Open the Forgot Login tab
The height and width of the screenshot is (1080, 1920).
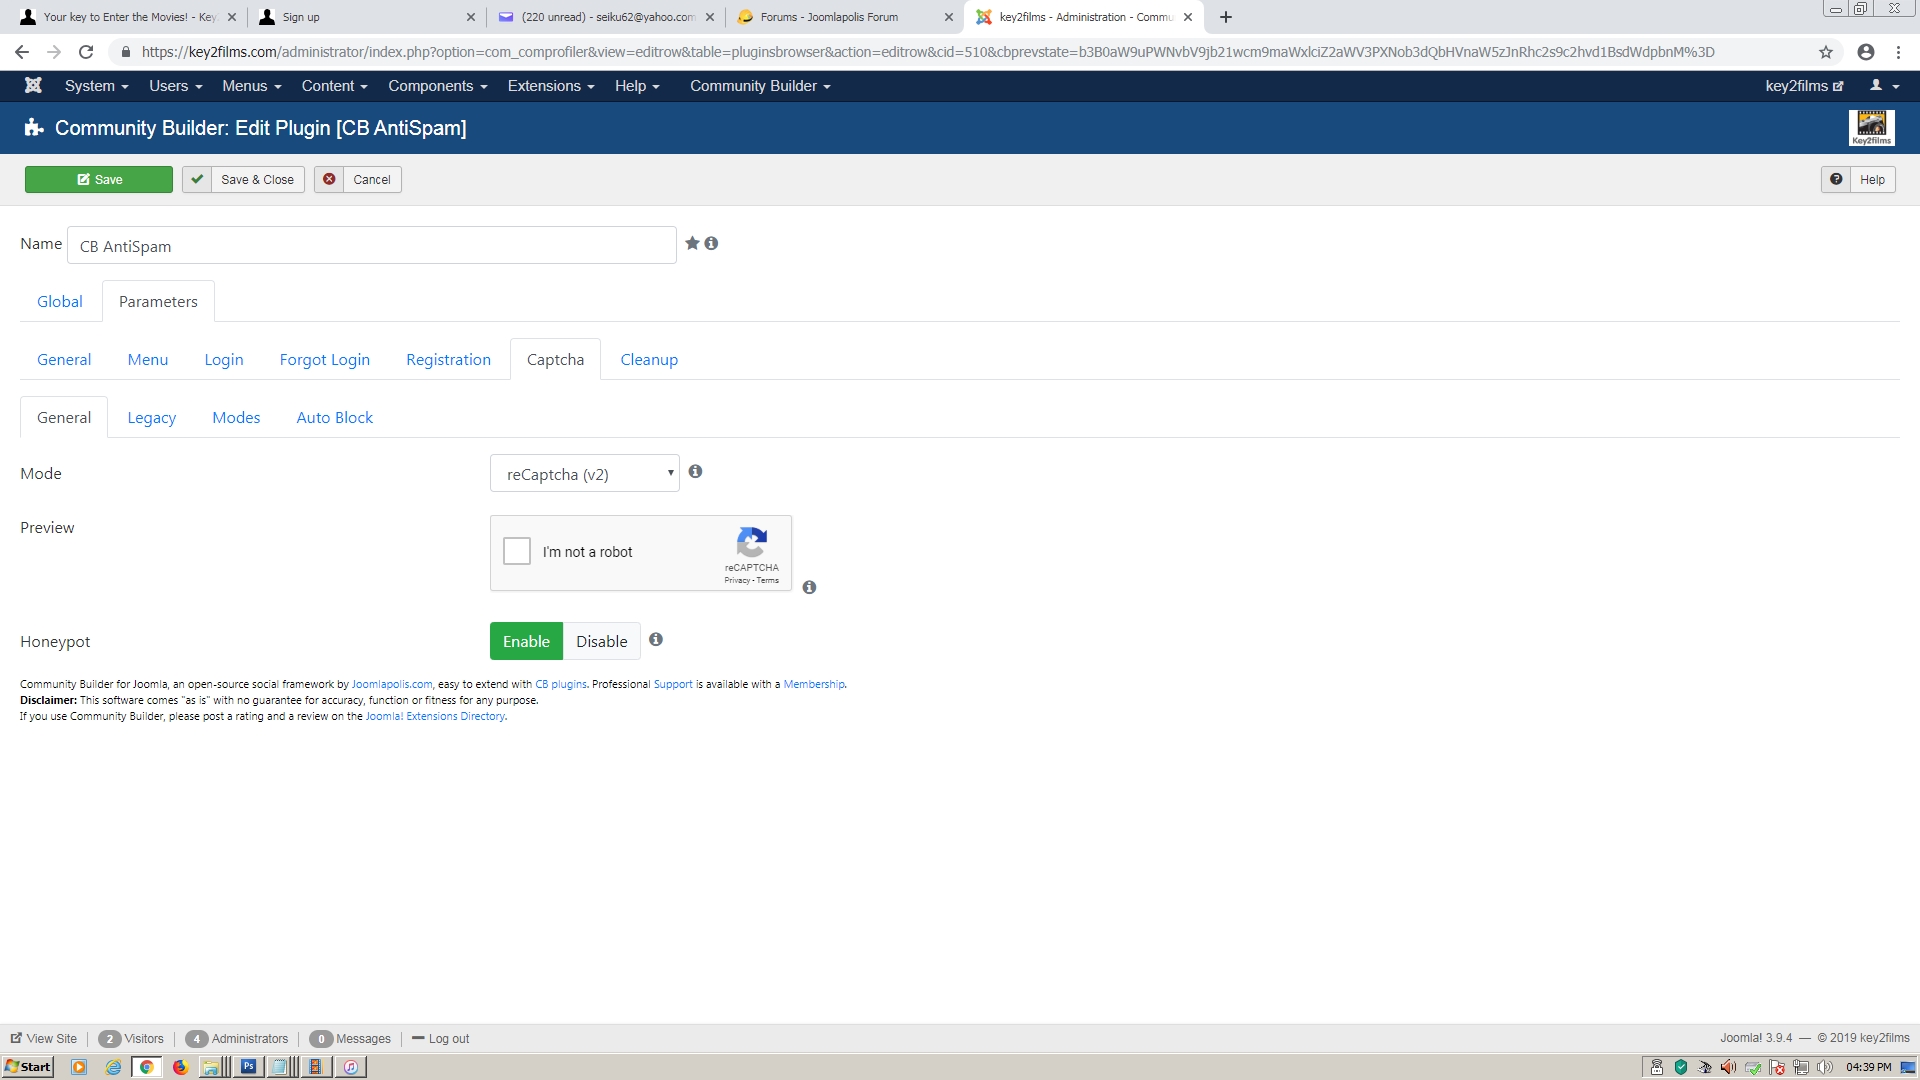tap(324, 359)
